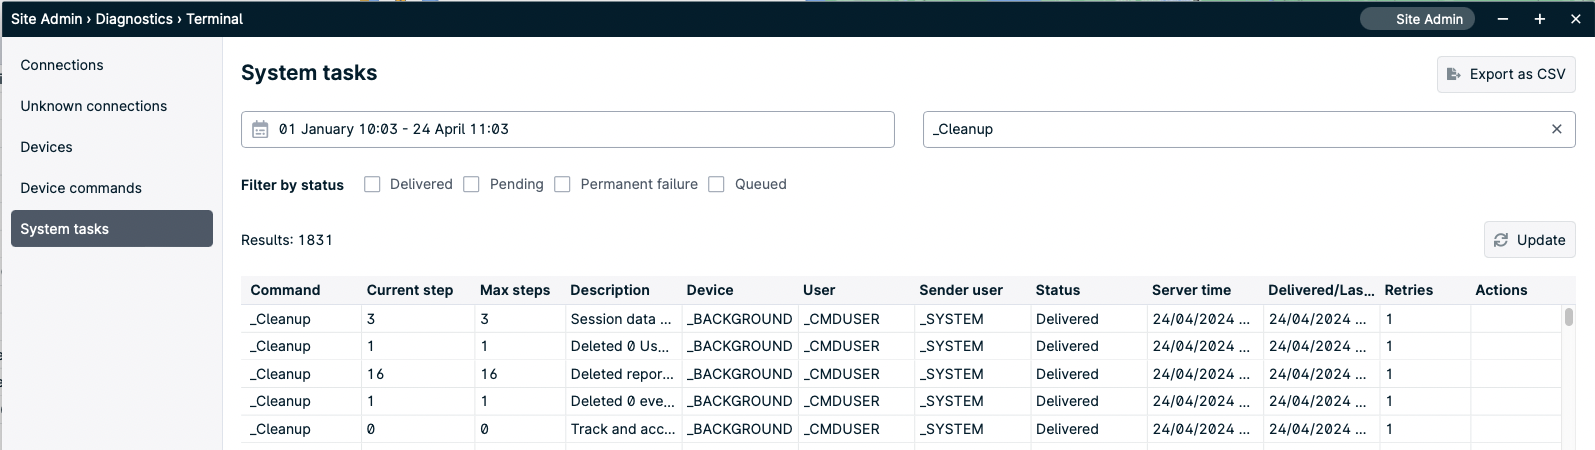Viewport: 1595px width, 450px height.
Task: Click the 'Track and acc...' description cell
Action: click(x=623, y=429)
